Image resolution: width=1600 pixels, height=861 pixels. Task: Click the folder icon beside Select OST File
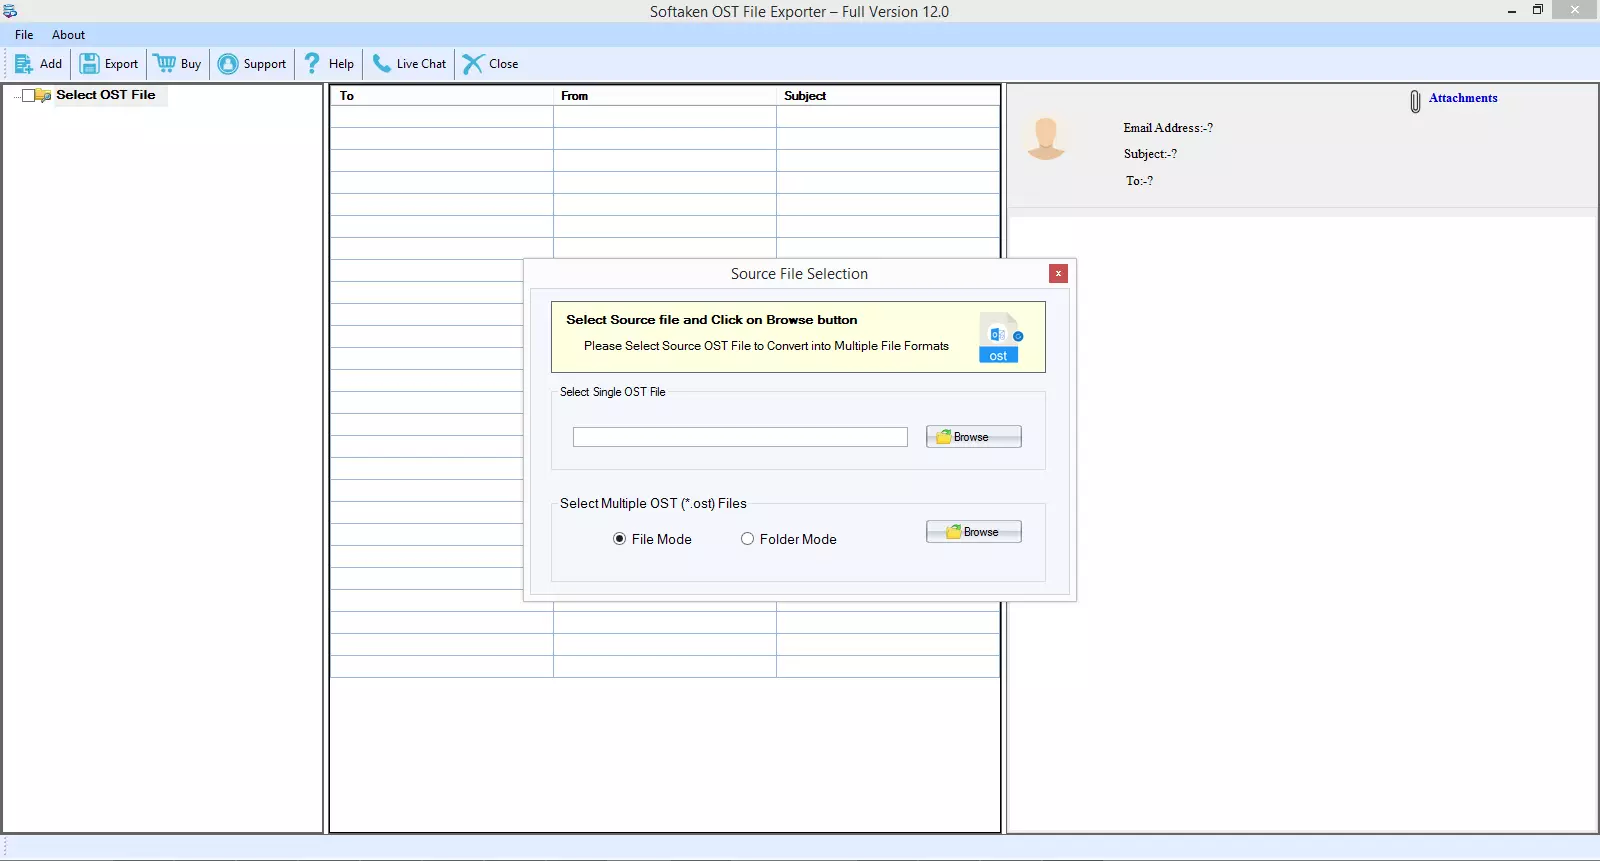point(44,96)
